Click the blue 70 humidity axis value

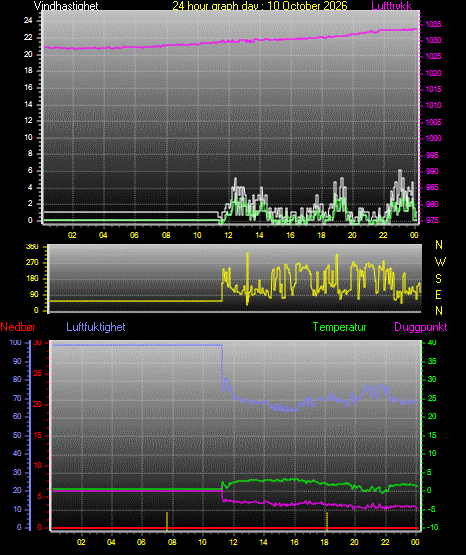click(17, 399)
